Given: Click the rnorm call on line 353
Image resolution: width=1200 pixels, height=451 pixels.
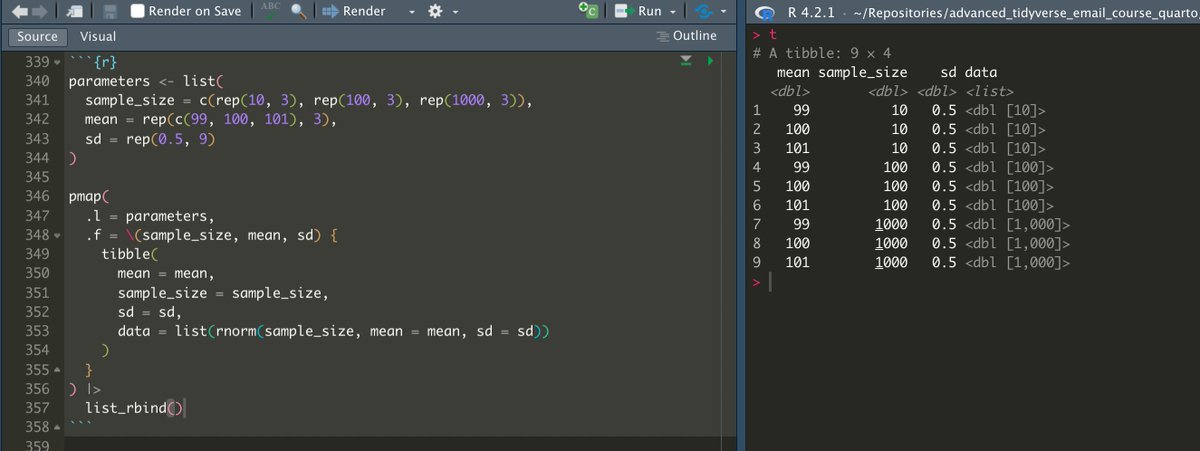Looking at the screenshot, I should pos(378,330).
